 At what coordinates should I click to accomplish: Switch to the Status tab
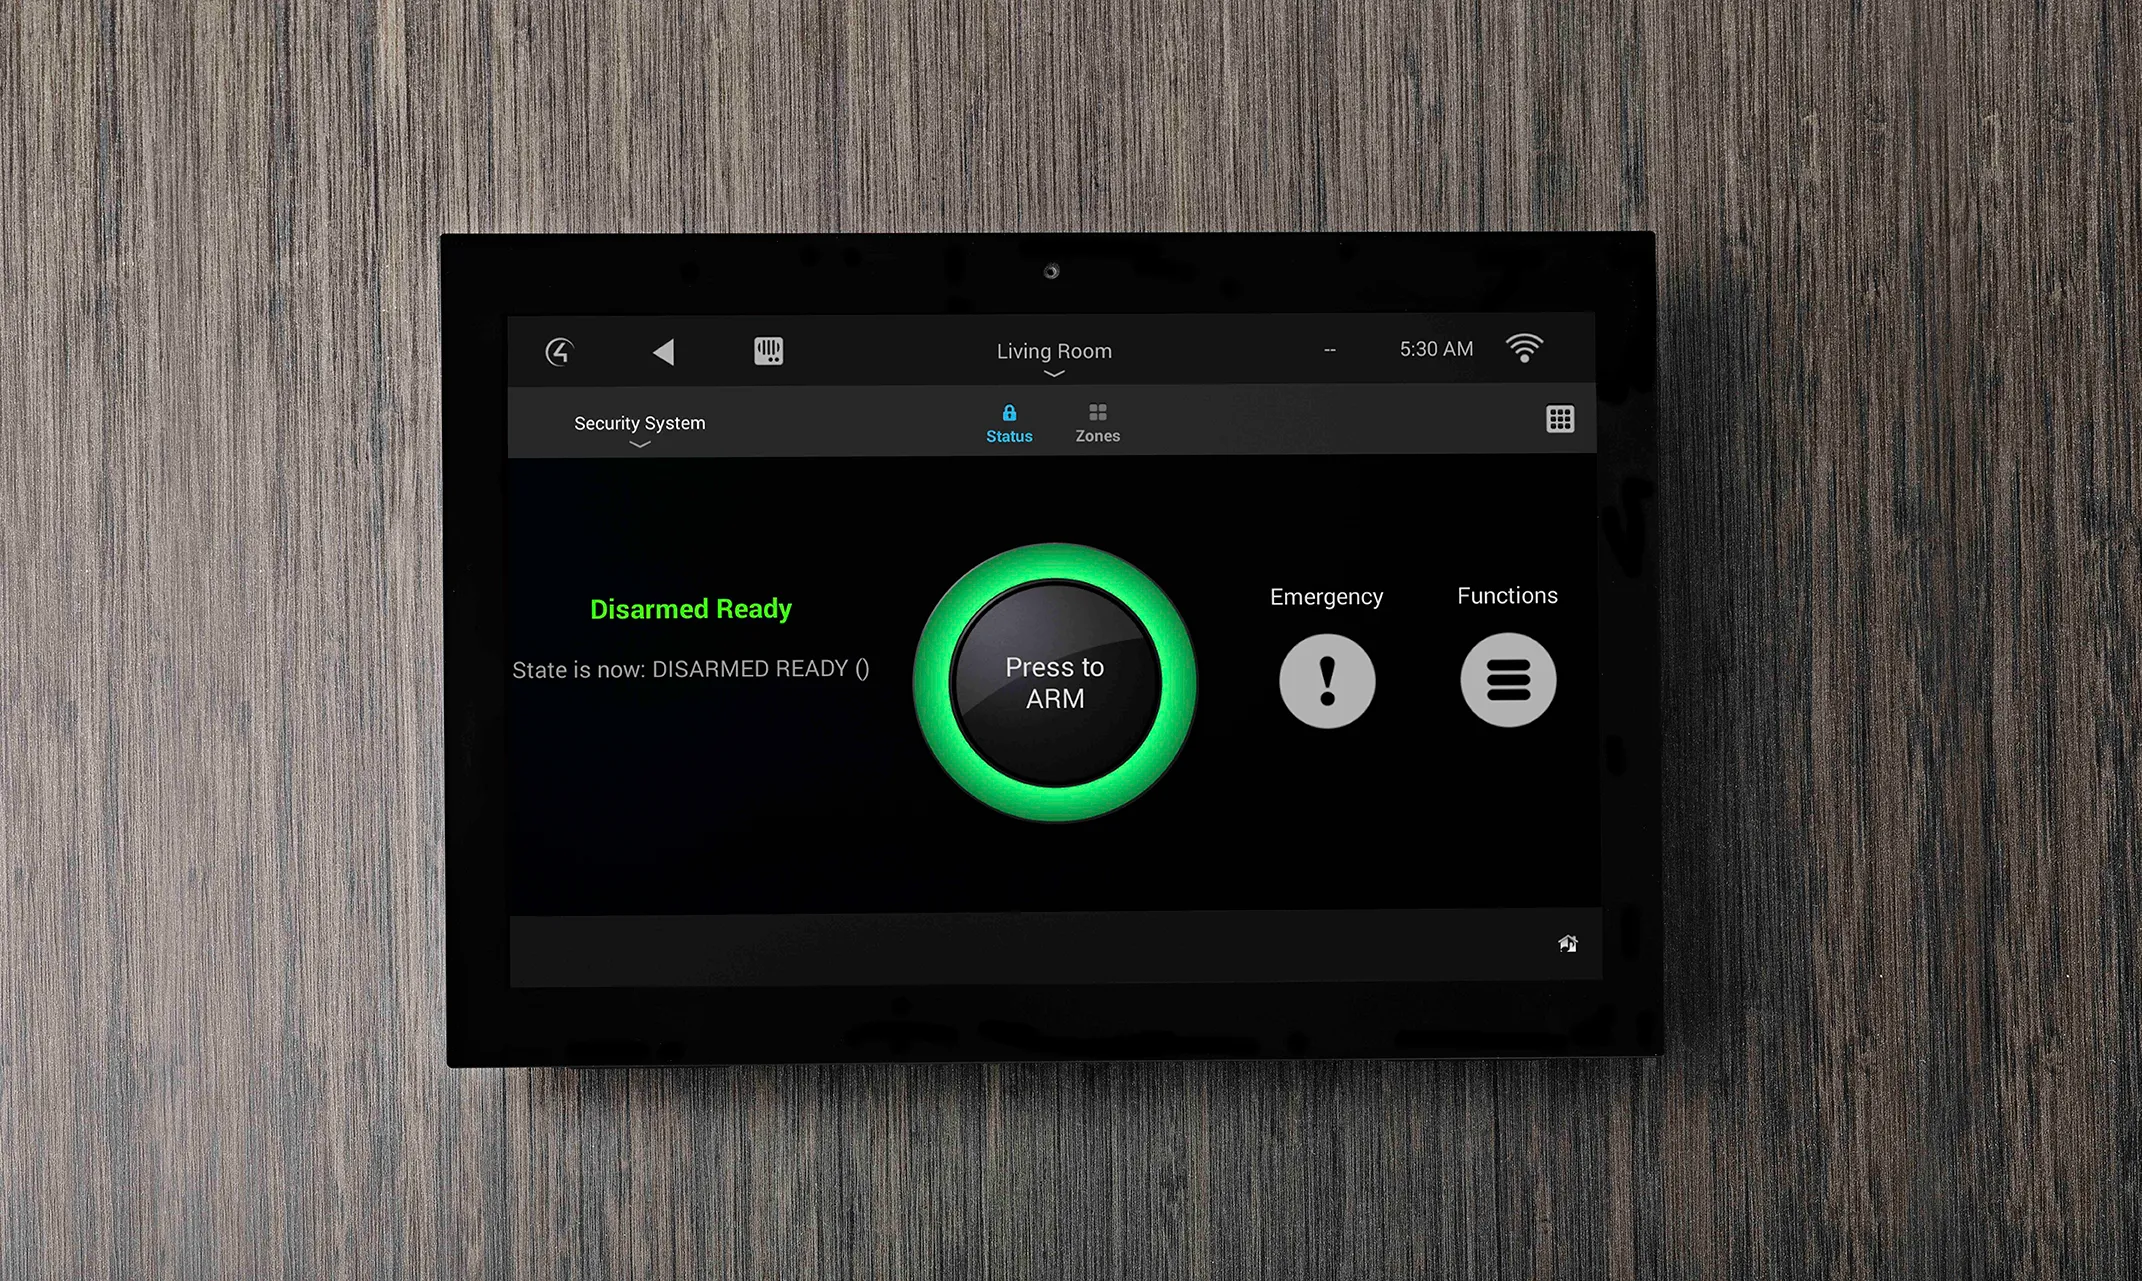[x=1006, y=424]
